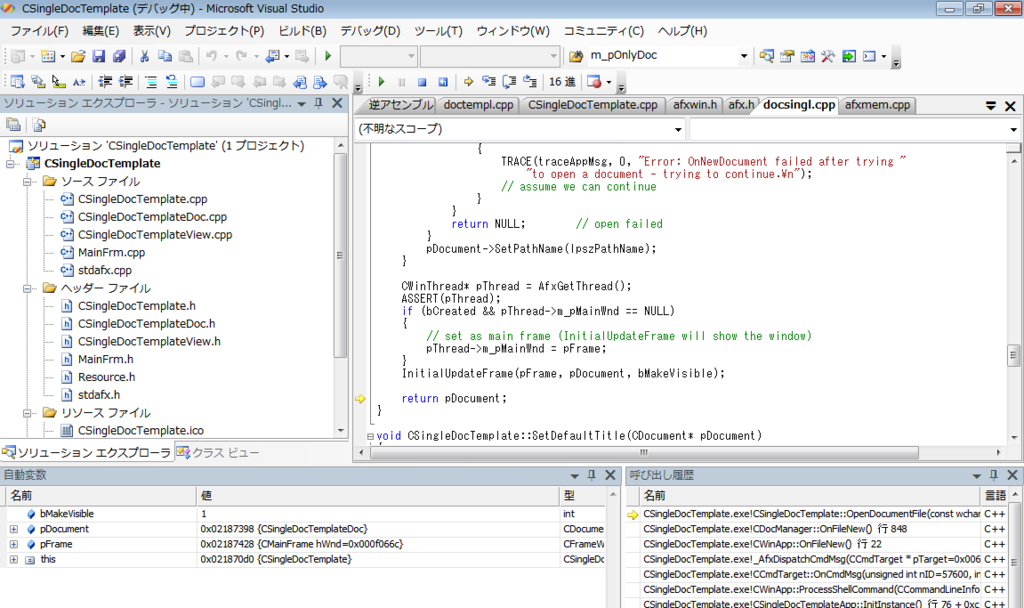Switch to the doctempl.cpp tab

click(x=478, y=105)
